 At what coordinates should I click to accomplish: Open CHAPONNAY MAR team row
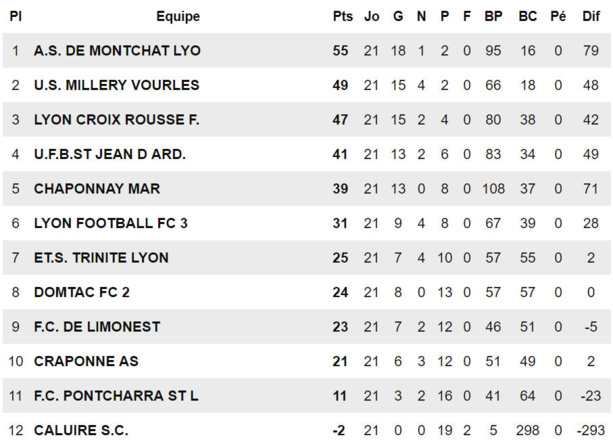(x=96, y=188)
